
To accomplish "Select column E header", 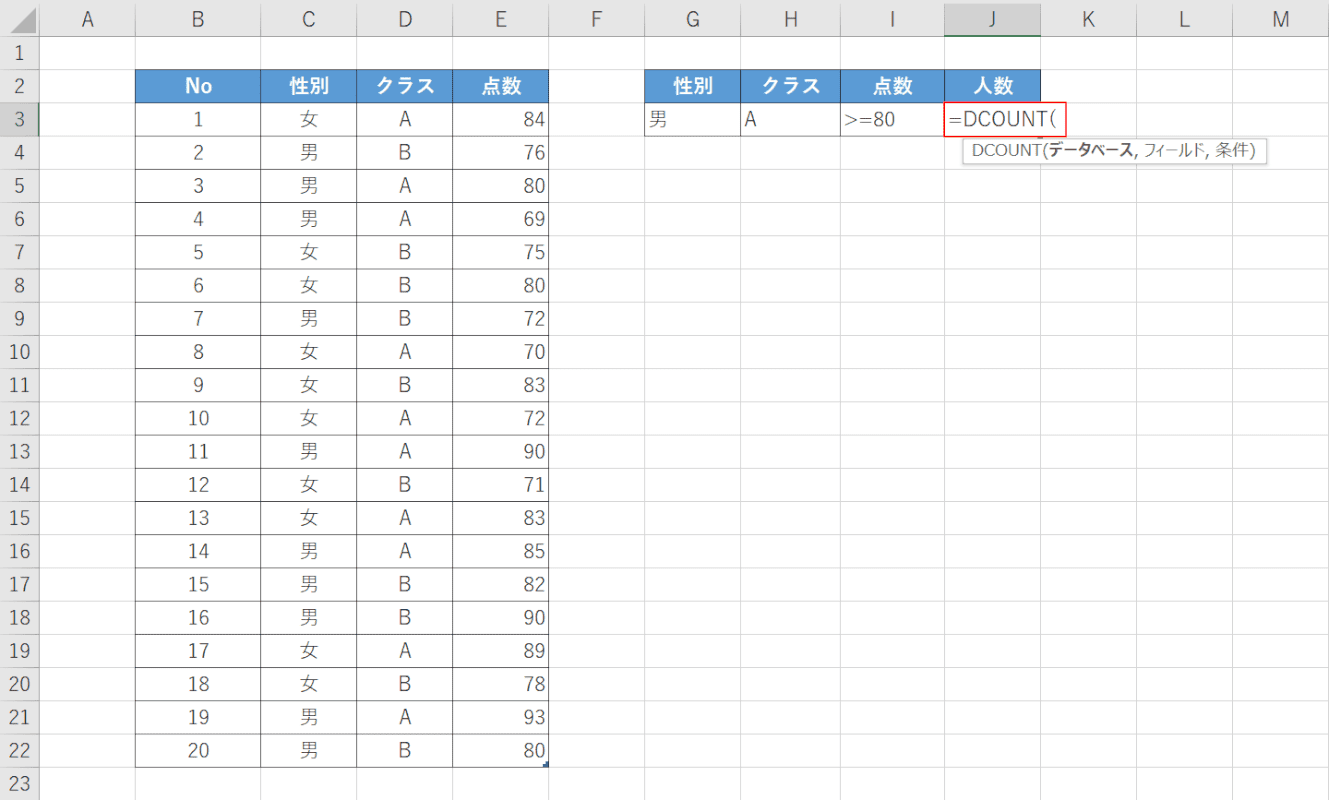I will 501,18.
